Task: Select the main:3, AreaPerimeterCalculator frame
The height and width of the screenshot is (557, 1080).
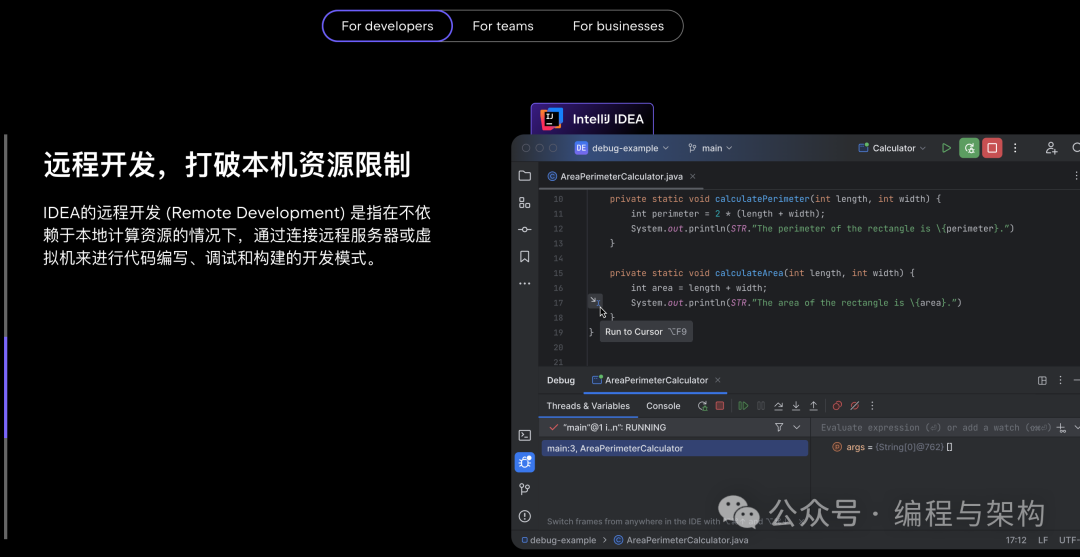Action: 674,448
